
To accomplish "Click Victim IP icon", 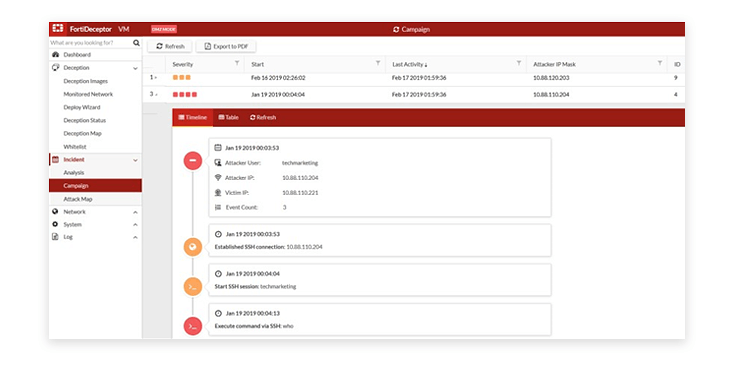I will 218,192.
